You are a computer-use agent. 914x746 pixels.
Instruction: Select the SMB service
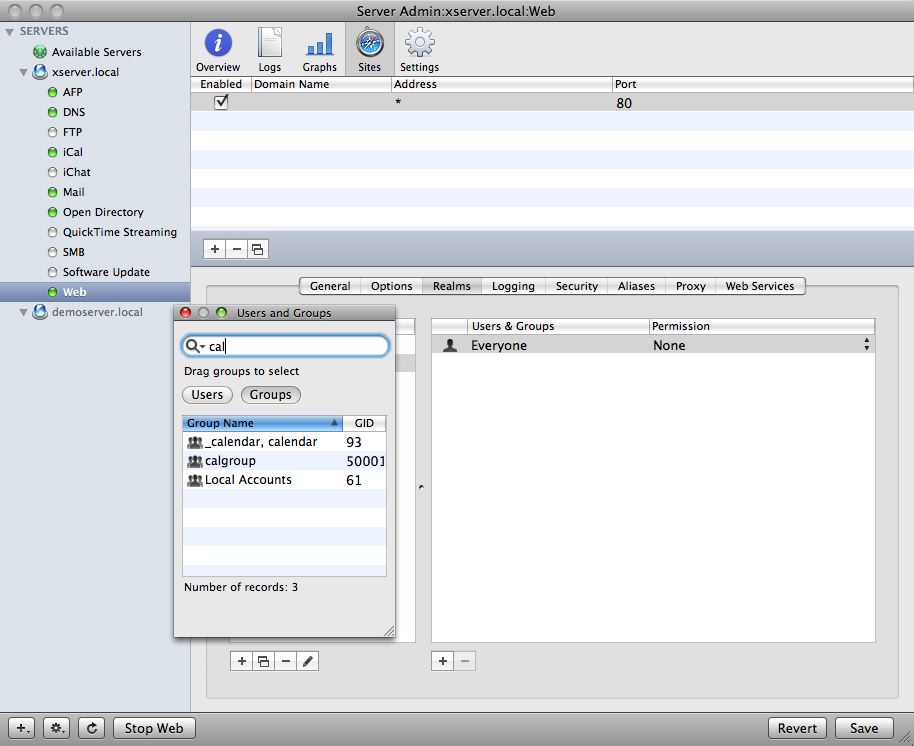pyautogui.click(x=73, y=252)
